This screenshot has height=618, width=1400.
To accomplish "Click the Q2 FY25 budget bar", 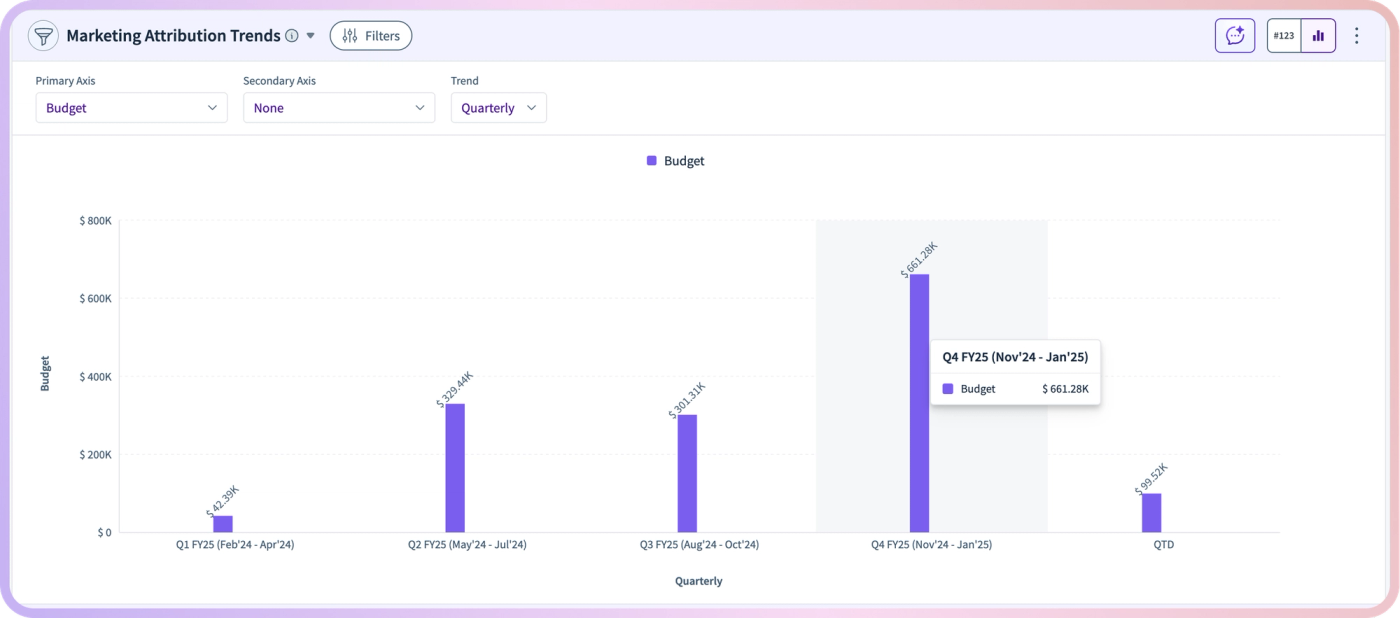I will pyautogui.click(x=455, y=468).
